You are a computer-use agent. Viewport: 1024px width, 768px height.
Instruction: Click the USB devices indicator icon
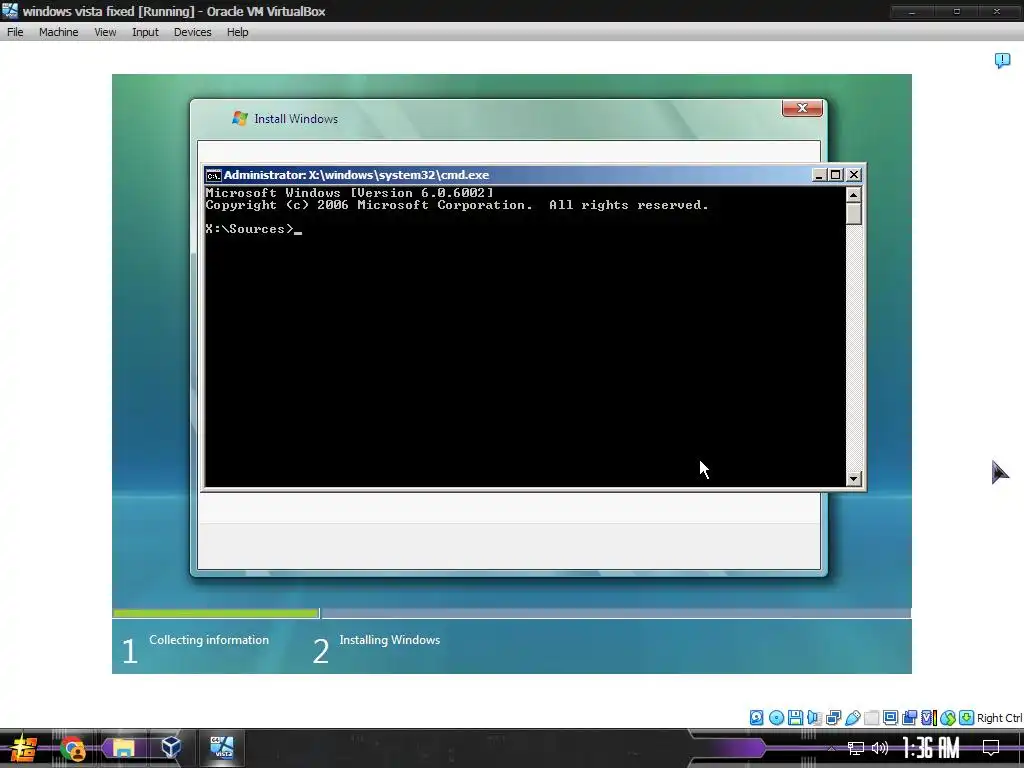coord(852,718)
